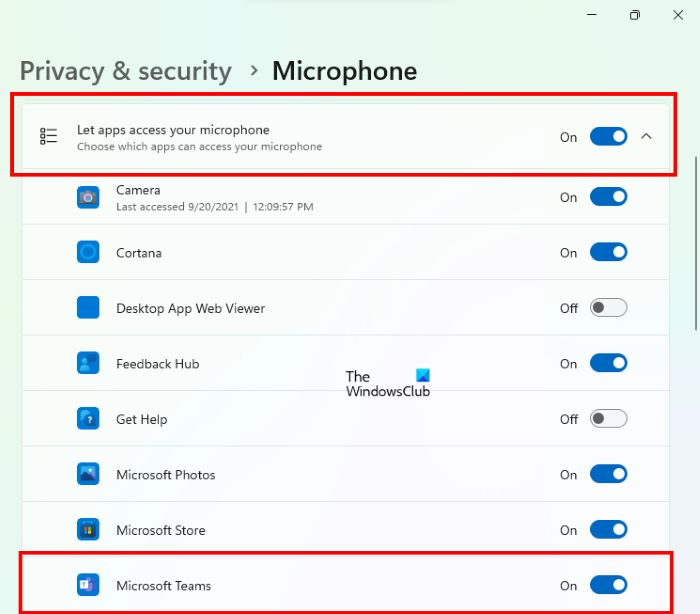700x614 pixels.
Task: Click the Get Help icon
Action: click(x=88, y=419)
